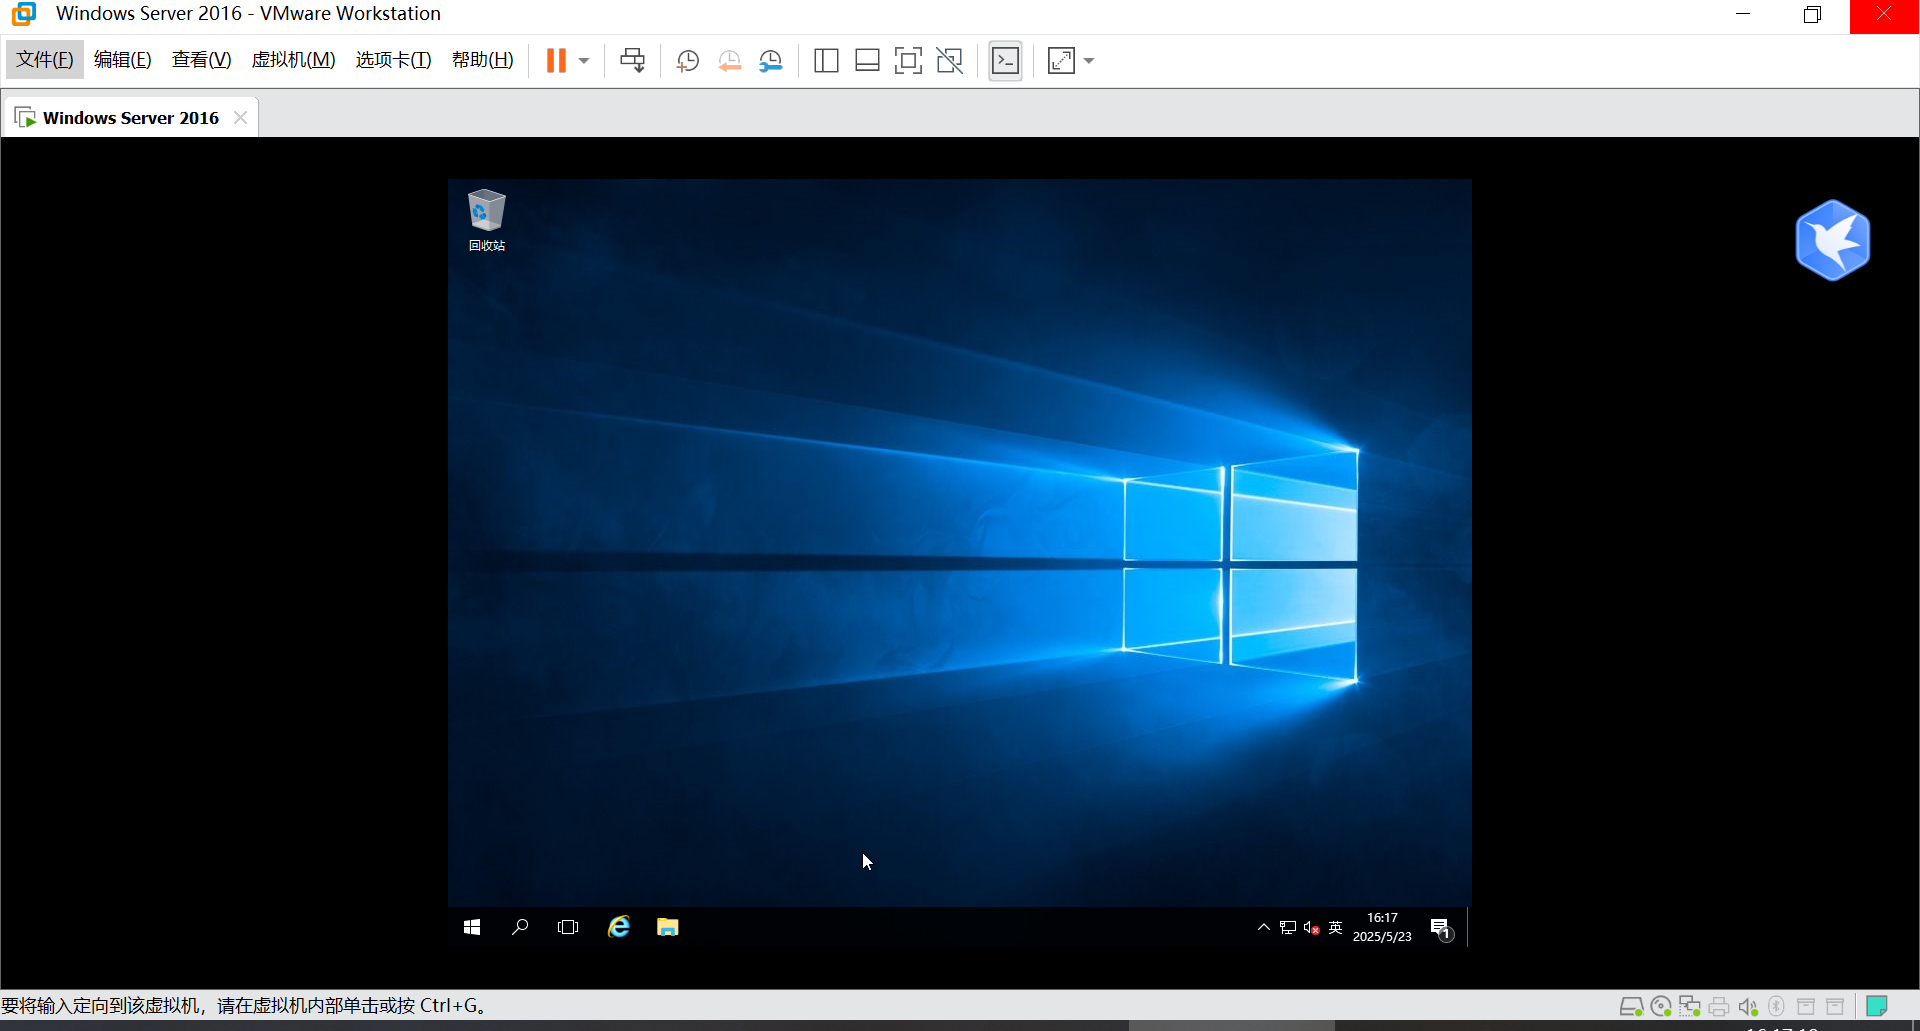
Task: Switch to Unity mode
Action: click(949, 61)
